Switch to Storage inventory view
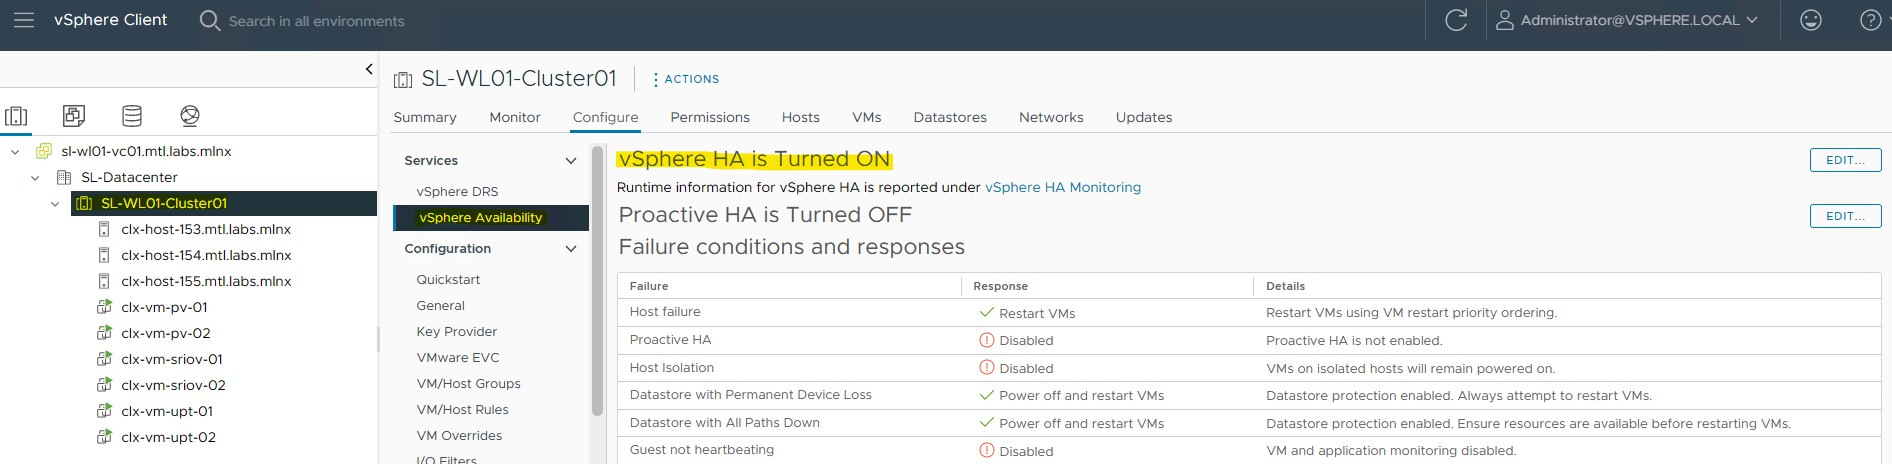Image resolution: width=1892 pixels, height=464 pixels. point(132,116)
